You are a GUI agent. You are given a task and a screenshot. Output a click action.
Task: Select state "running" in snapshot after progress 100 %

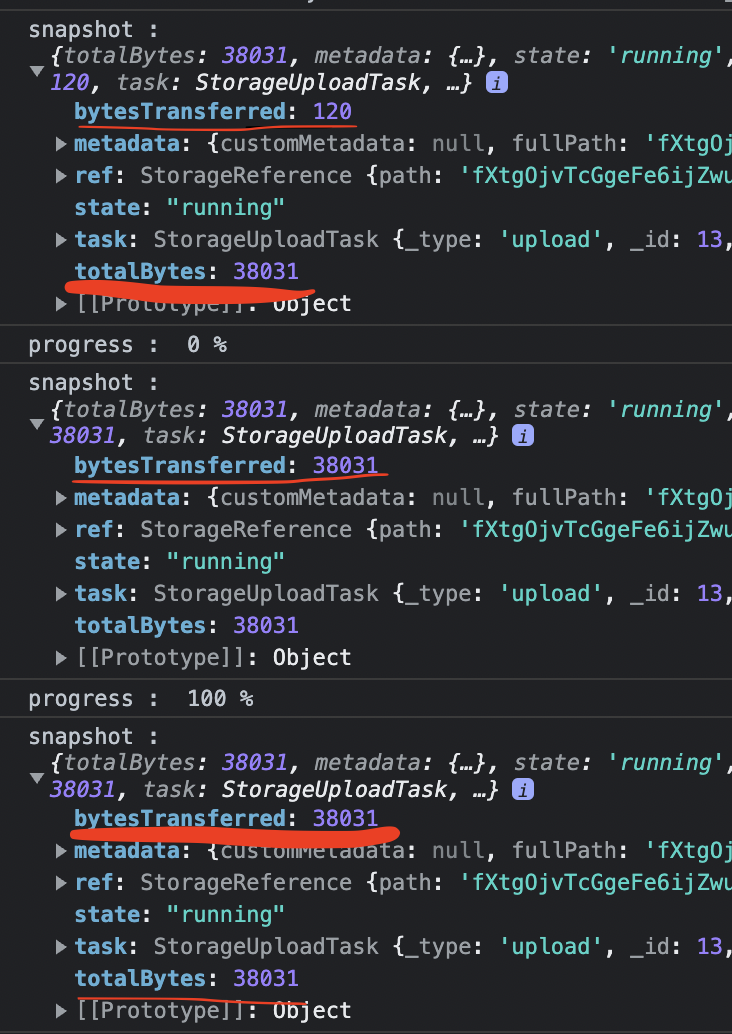click(179, 914)
